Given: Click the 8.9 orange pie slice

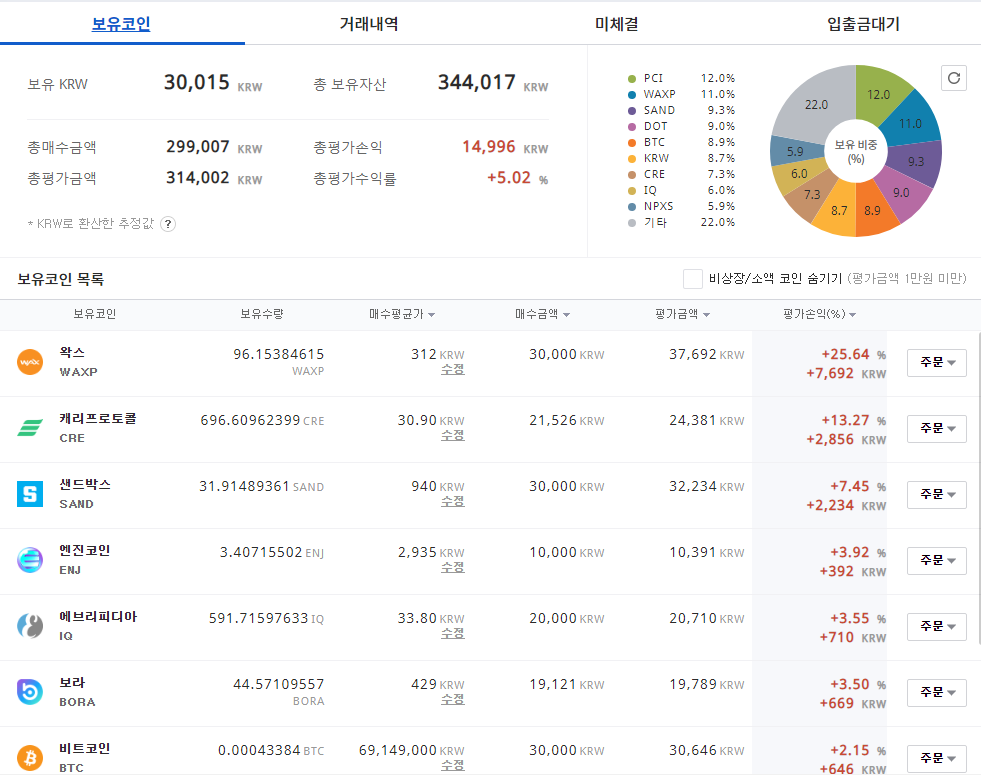Looking at the screenshot, I should pyautogui.click(x=873, y=211).
